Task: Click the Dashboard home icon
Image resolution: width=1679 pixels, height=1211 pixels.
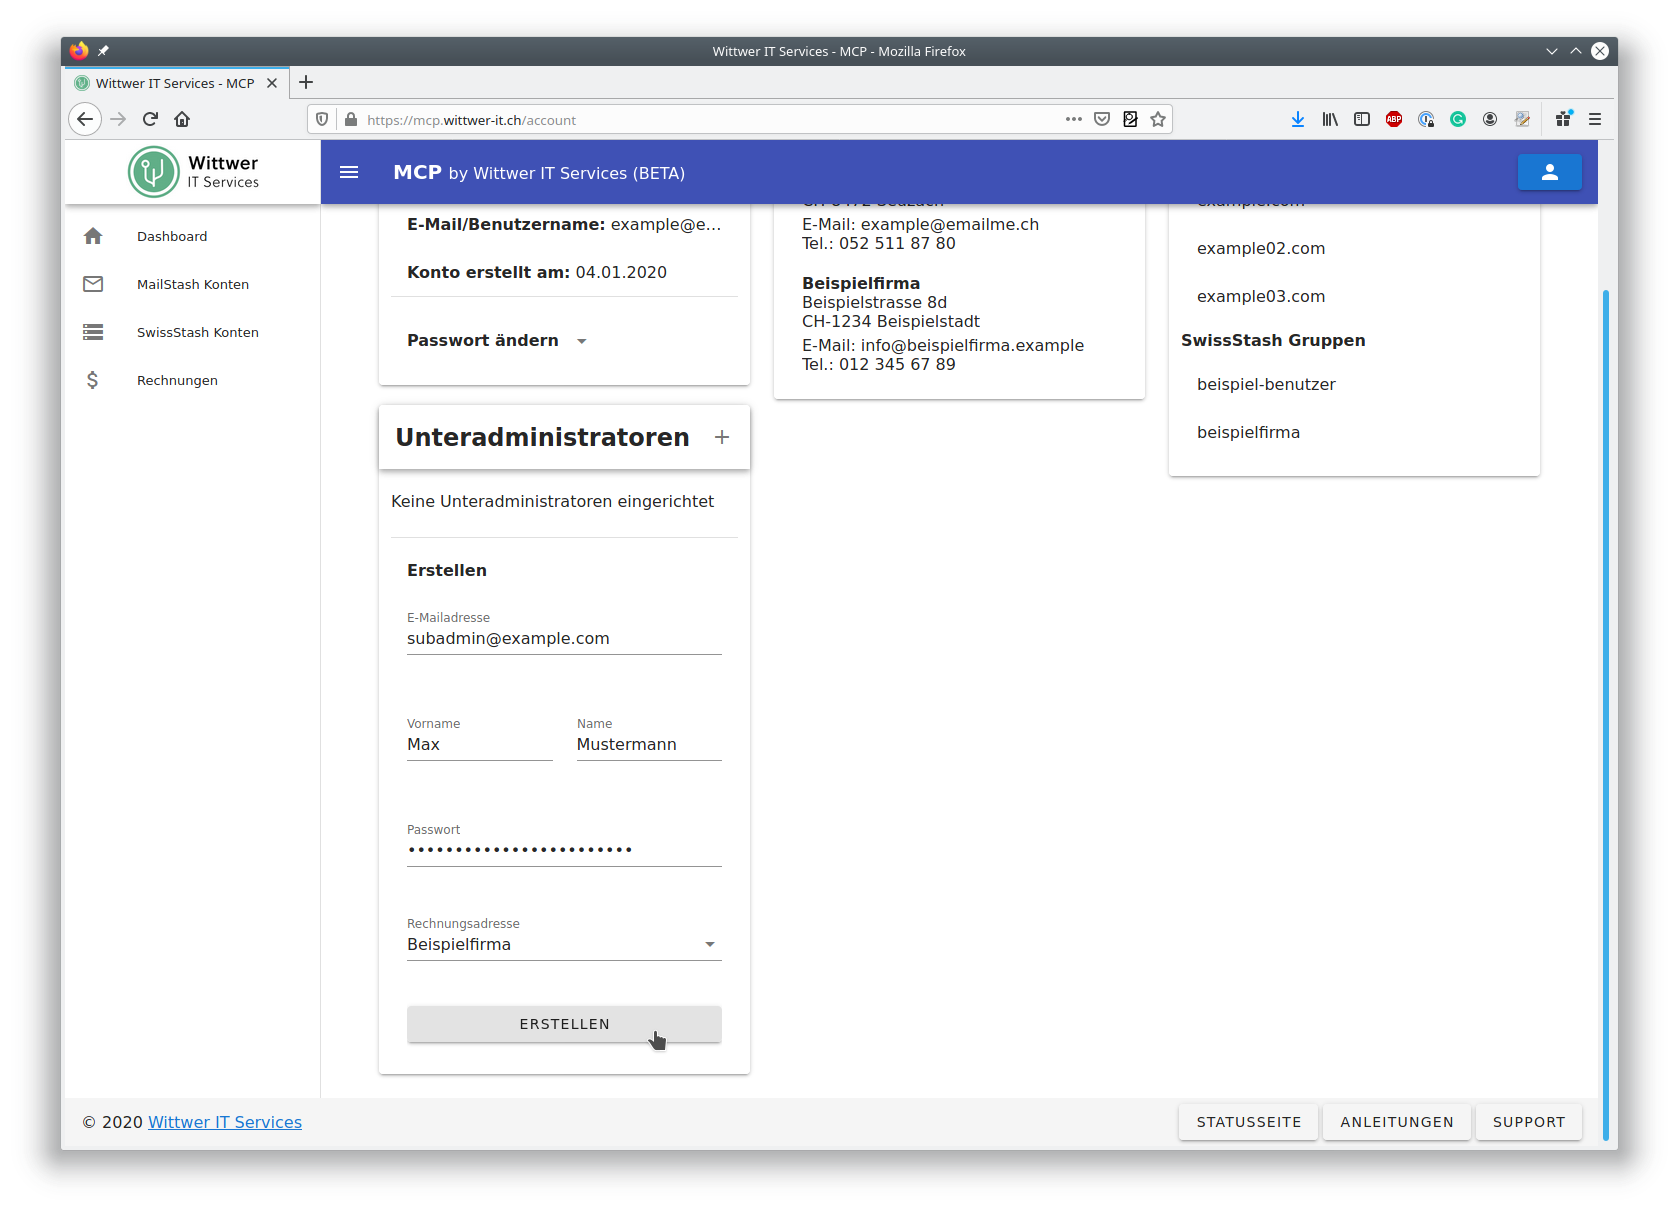Action: point(93,236)
